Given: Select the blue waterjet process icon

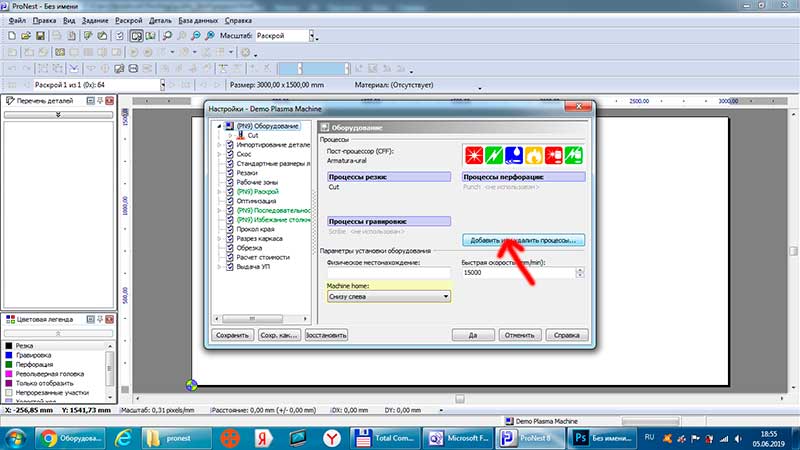Looking at the screenshot, I should point(514,155).
